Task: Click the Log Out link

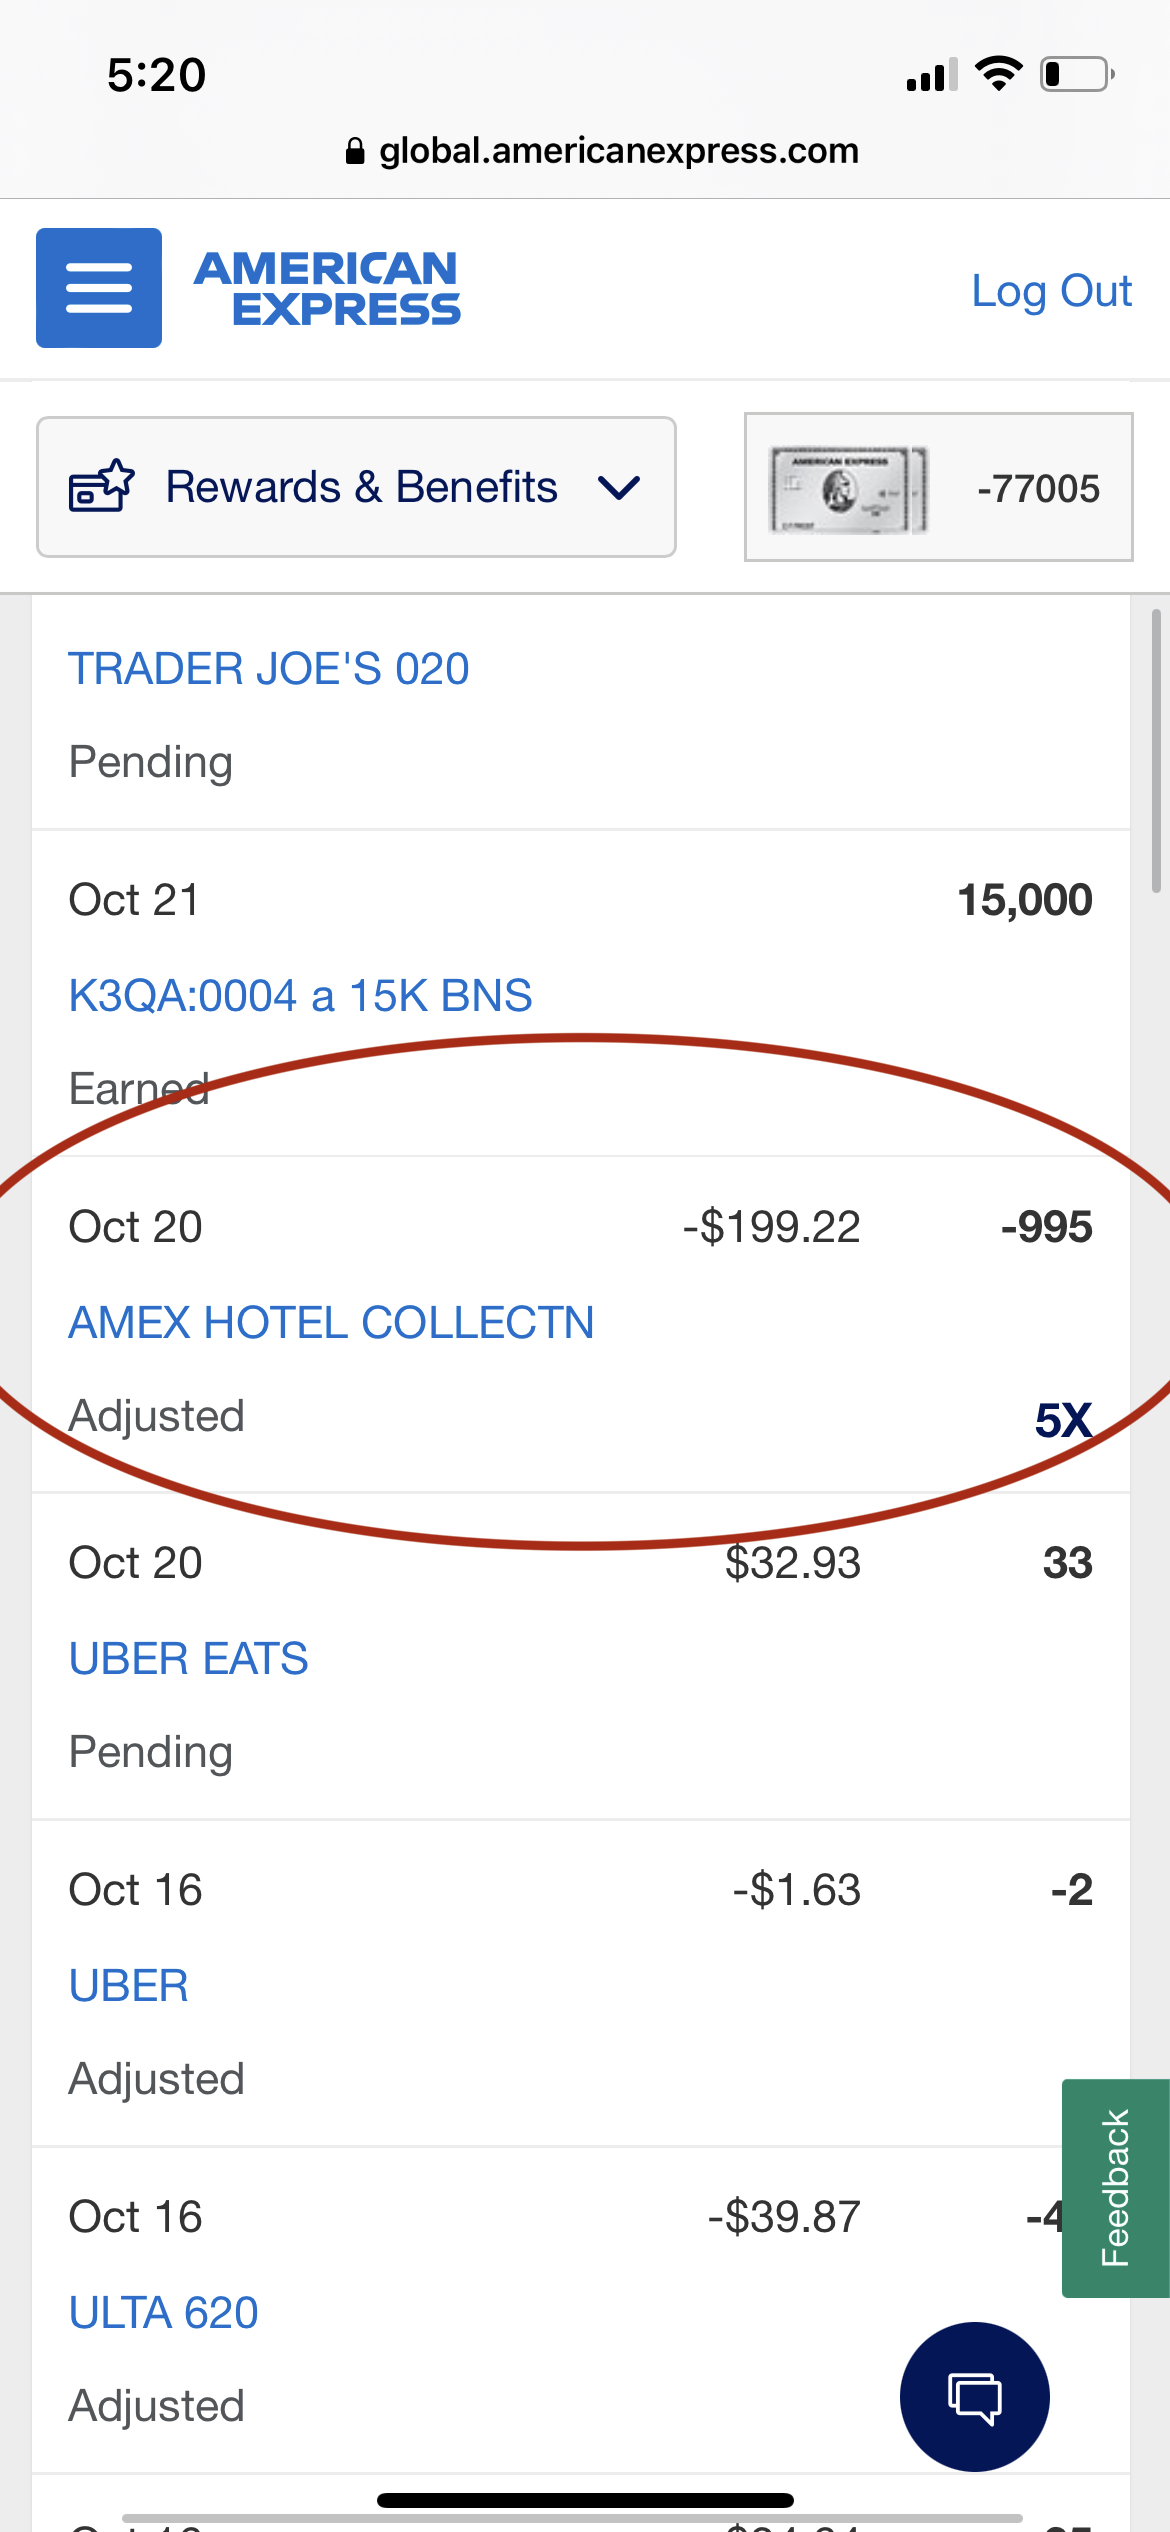Action: pos(1051,291)
